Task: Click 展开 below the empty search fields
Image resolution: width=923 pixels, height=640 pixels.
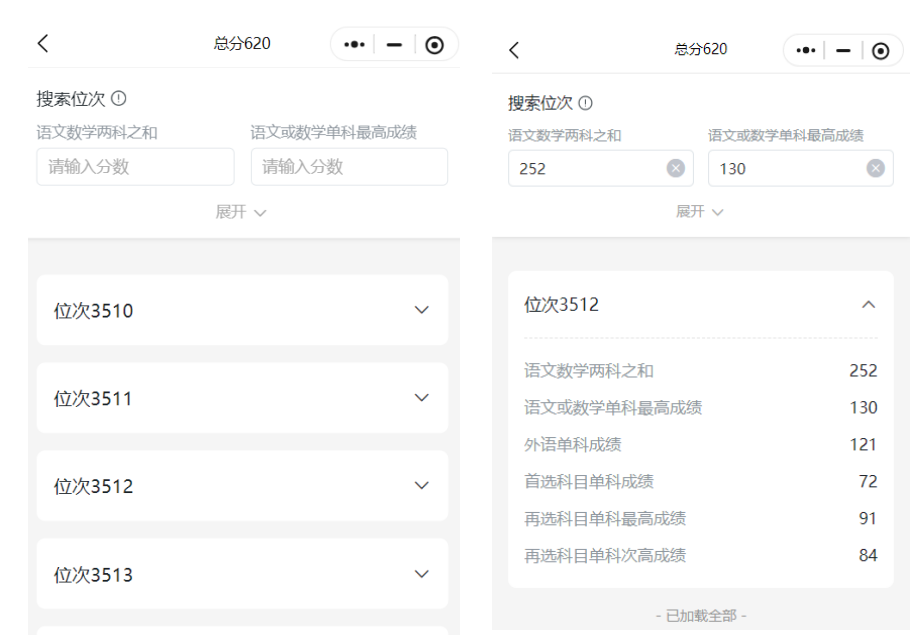Action: (x=241, y=212)
